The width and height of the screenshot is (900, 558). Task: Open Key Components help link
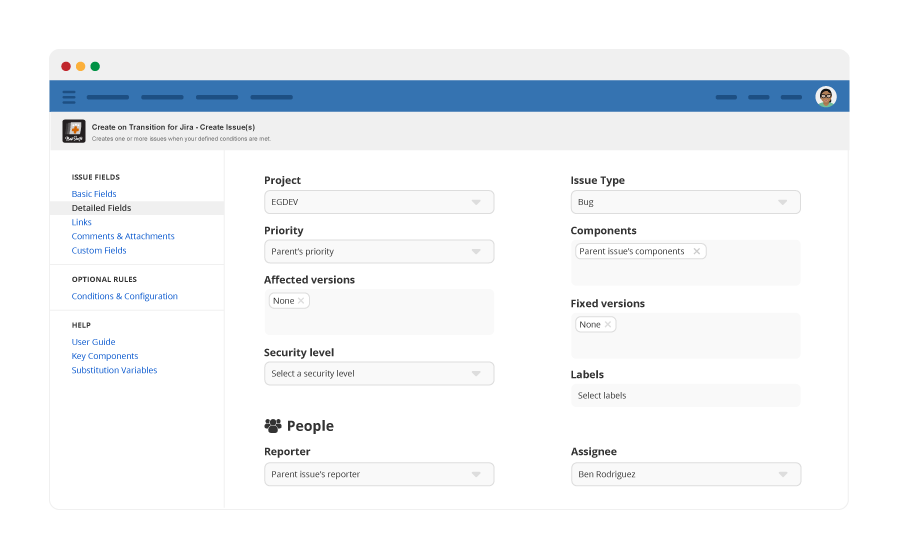click(x=105, y=356)
